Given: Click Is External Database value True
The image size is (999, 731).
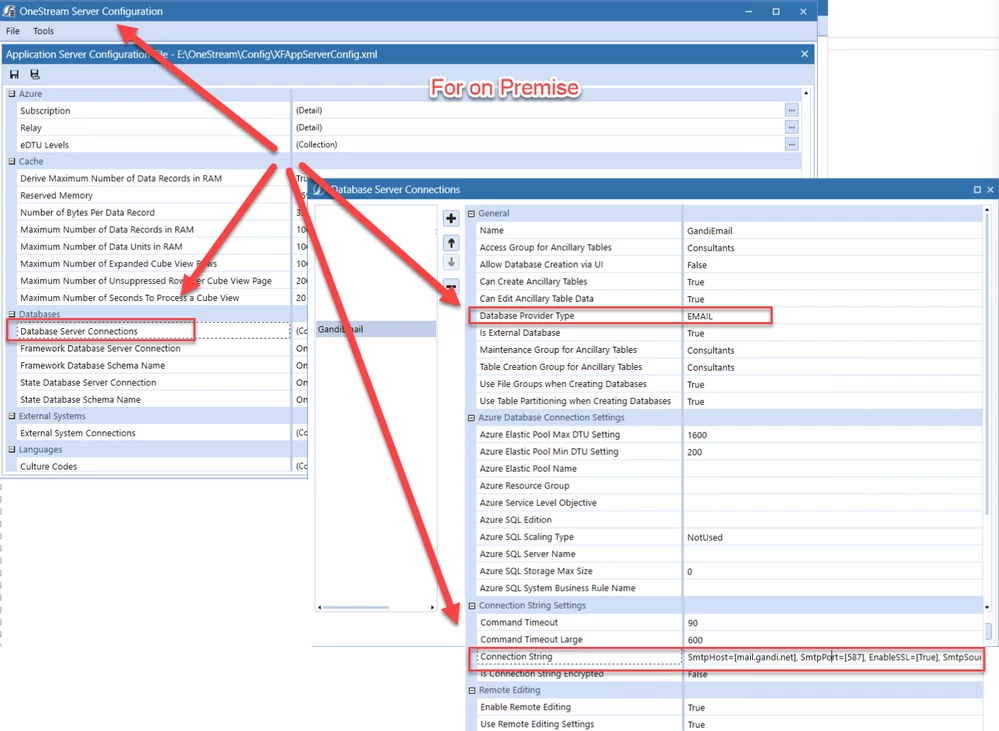Looking at the screenshot, I should pos(695,333).
